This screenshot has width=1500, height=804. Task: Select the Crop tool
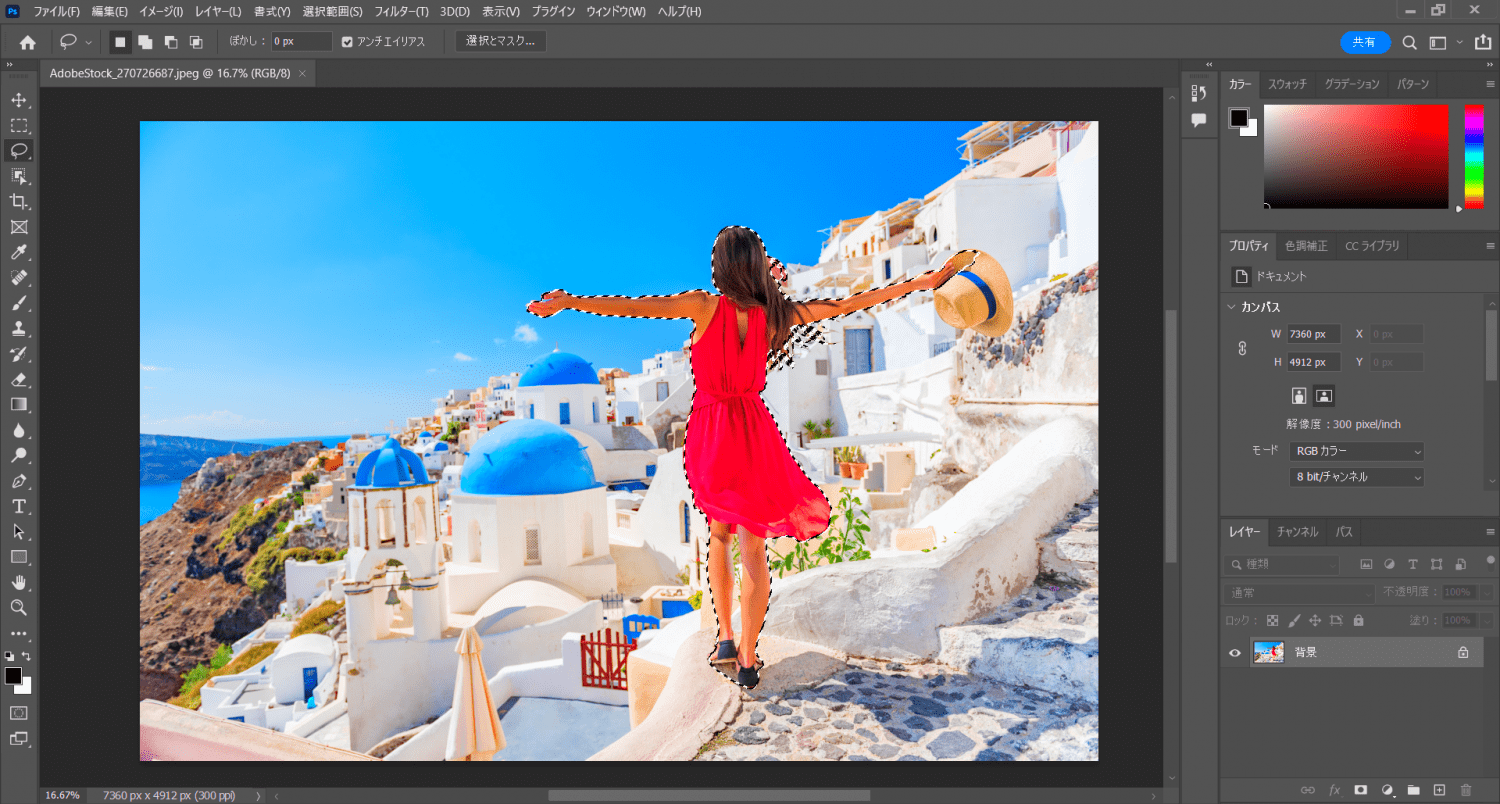tap(18, 202)
